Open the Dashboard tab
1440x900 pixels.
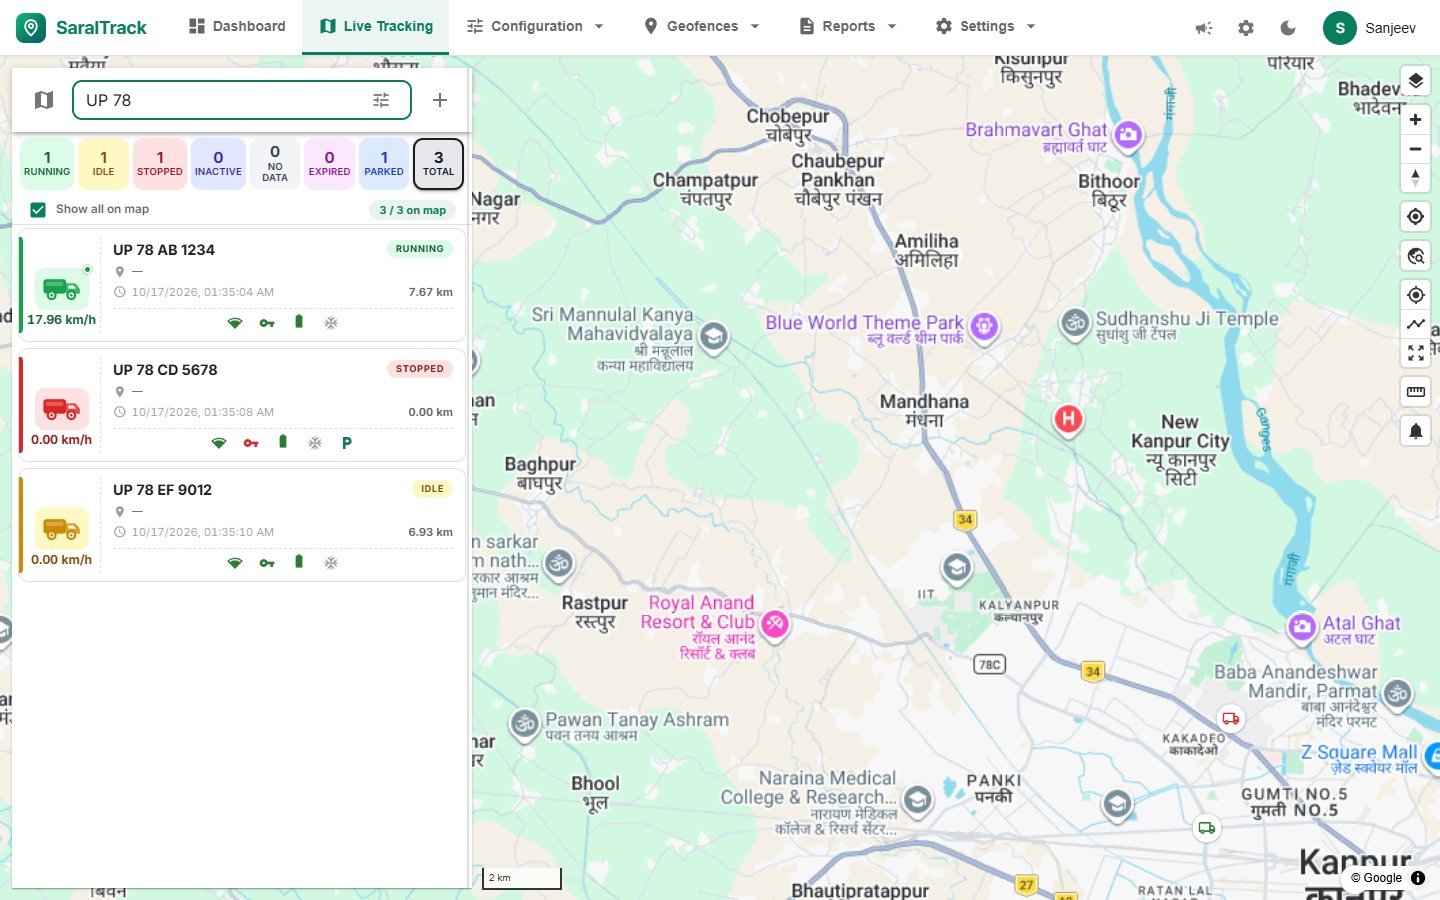point(237,27)
